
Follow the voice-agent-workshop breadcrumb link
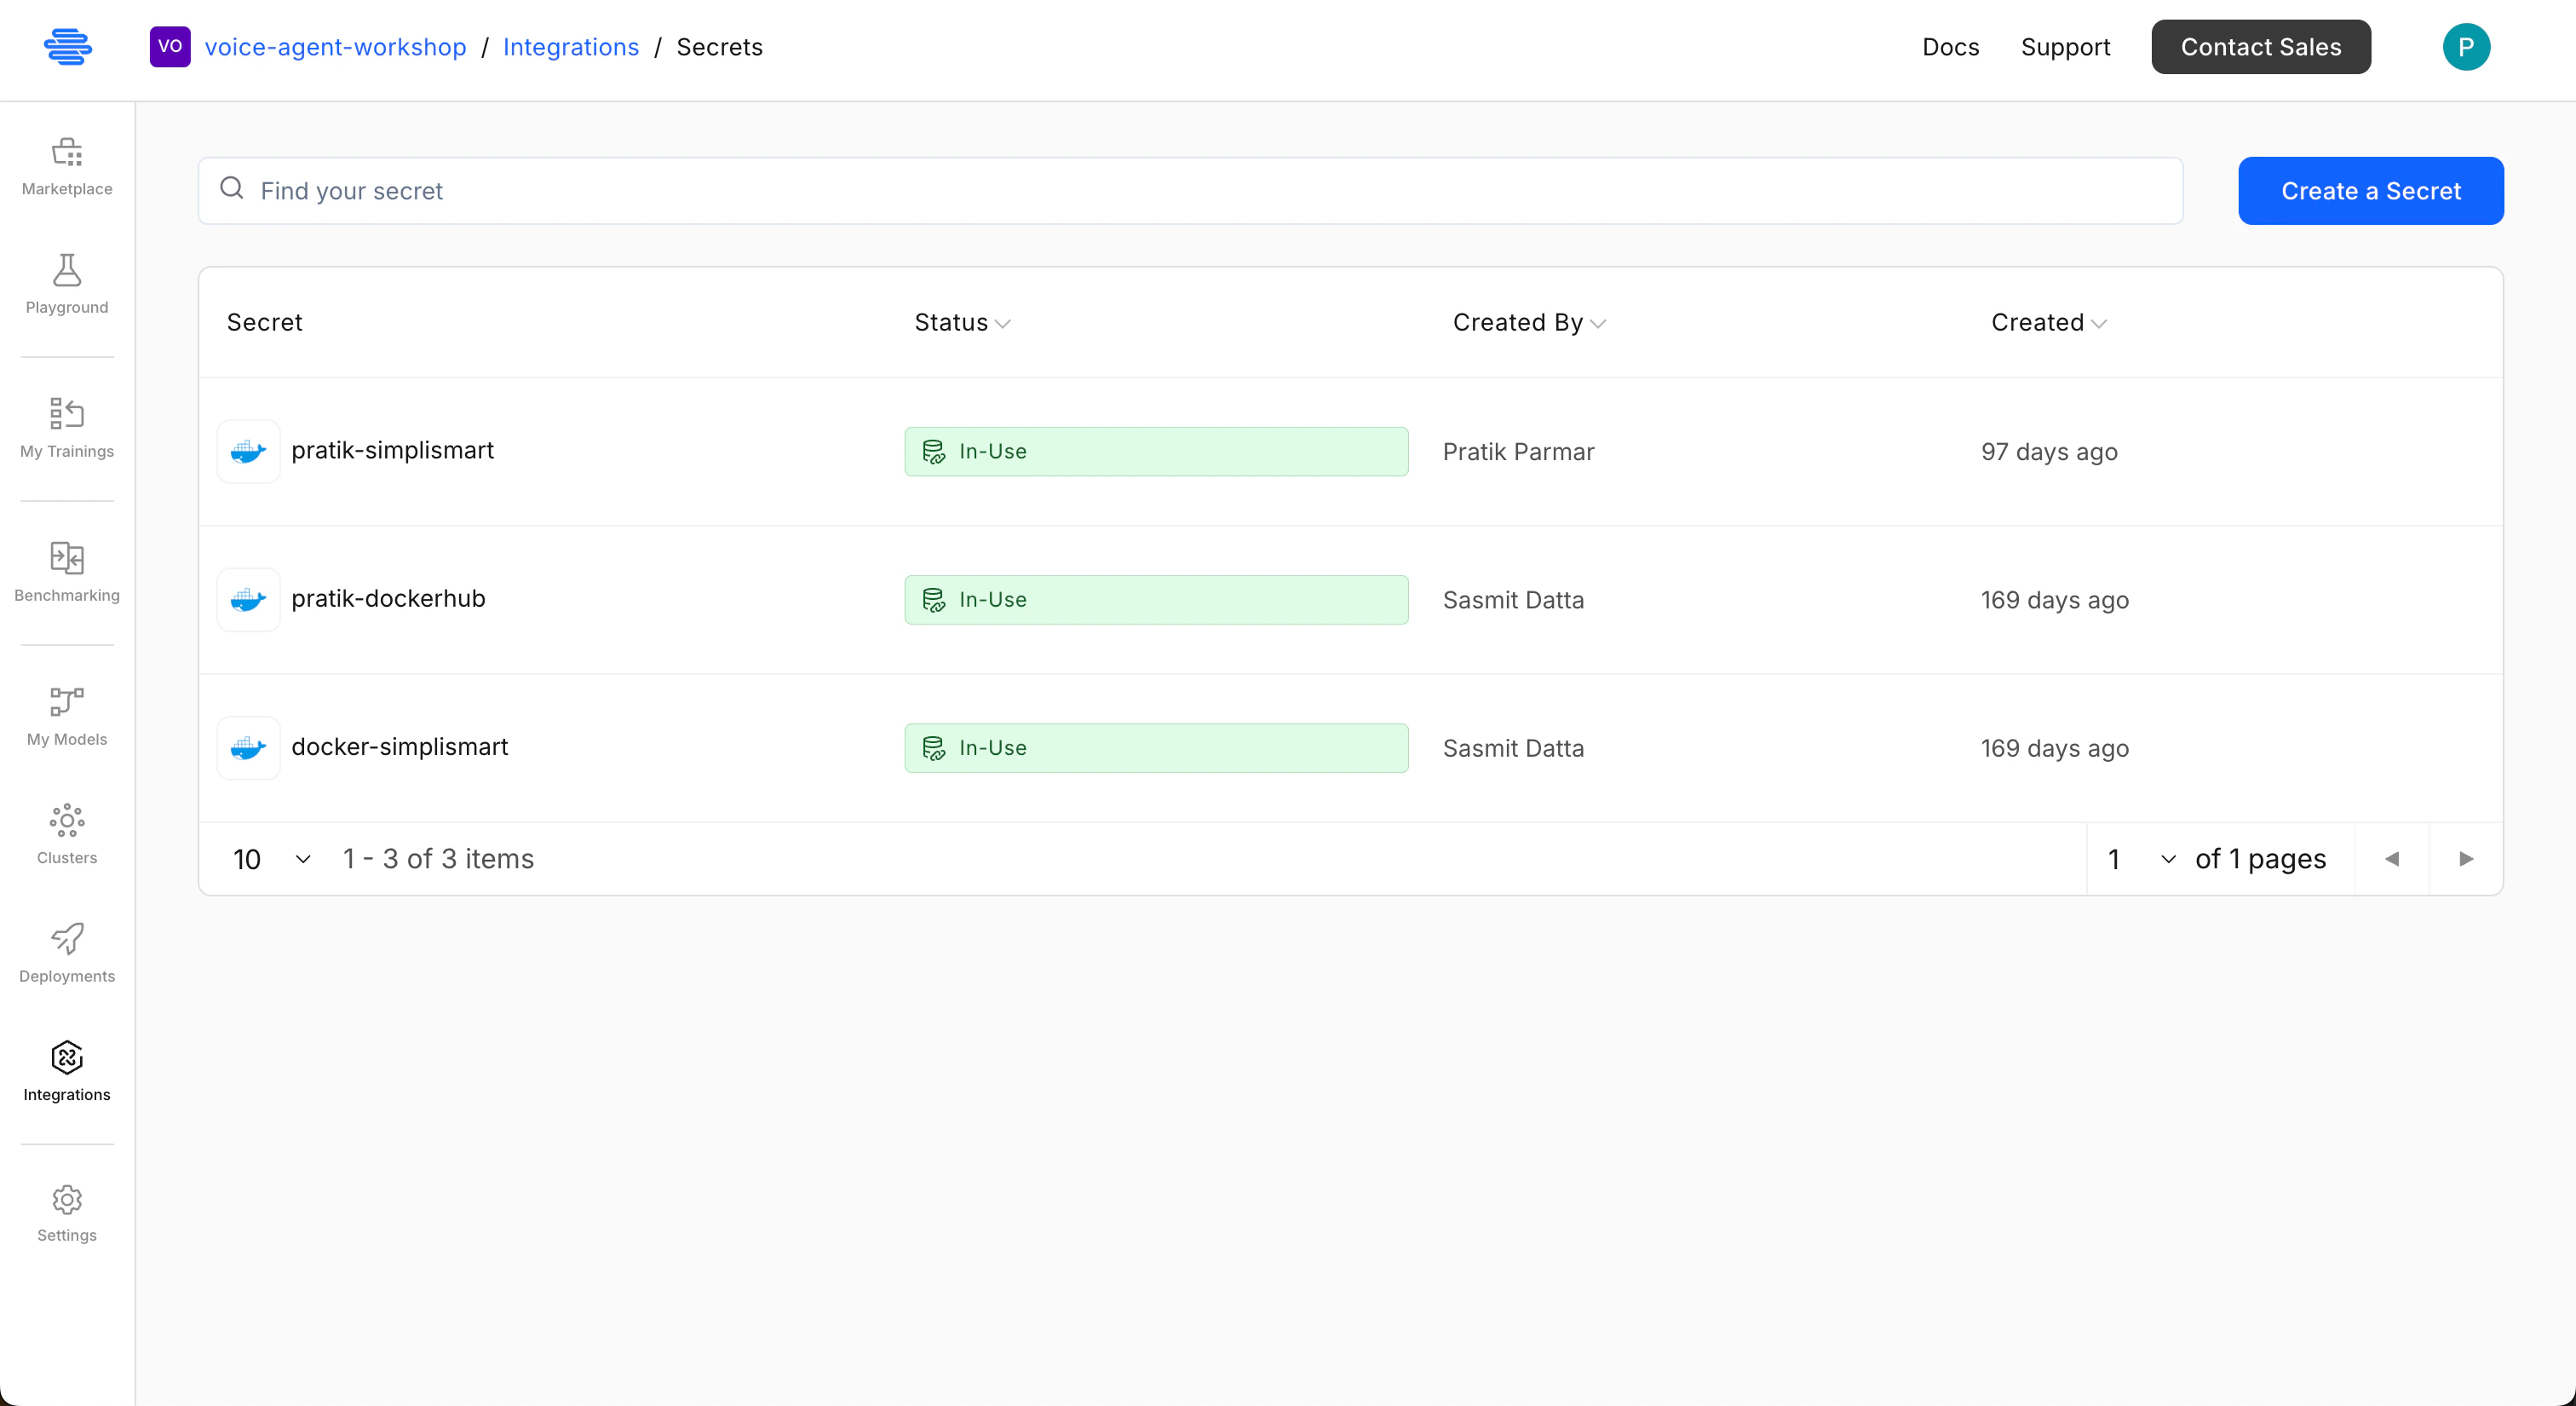pyautogui.click(x=335, y=47)
